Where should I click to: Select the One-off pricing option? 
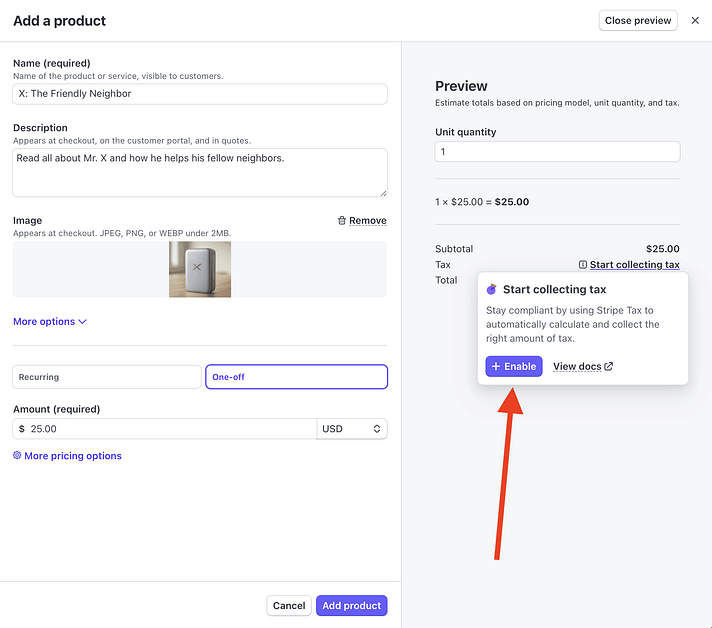pyautogui.click(x=296, y=377)
